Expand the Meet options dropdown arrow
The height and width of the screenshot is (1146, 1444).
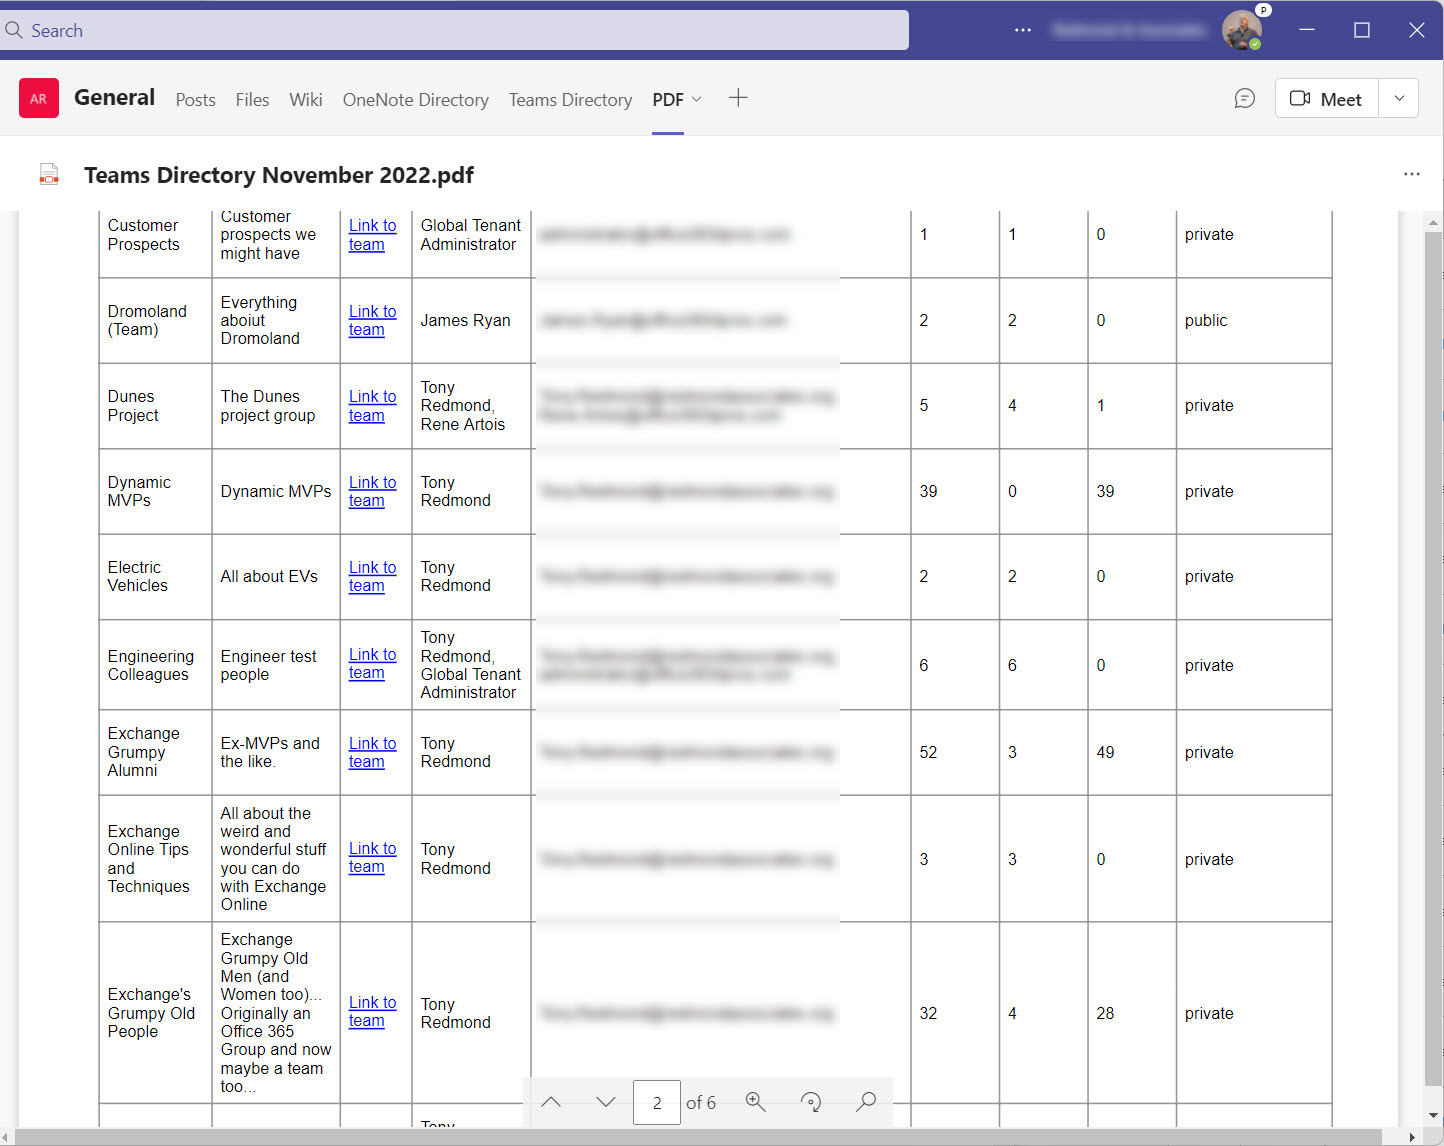pos(1399,98)
